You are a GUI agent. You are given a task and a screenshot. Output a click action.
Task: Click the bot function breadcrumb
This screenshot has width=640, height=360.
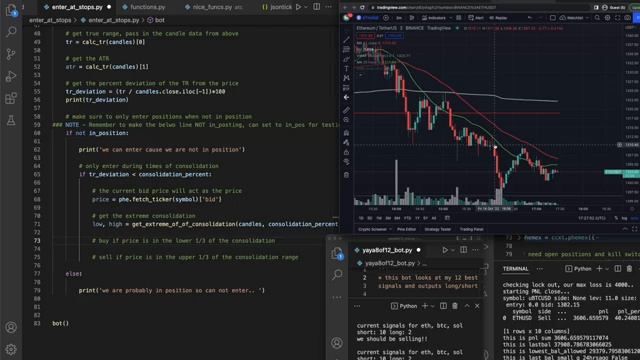click(x=156, y=20)
